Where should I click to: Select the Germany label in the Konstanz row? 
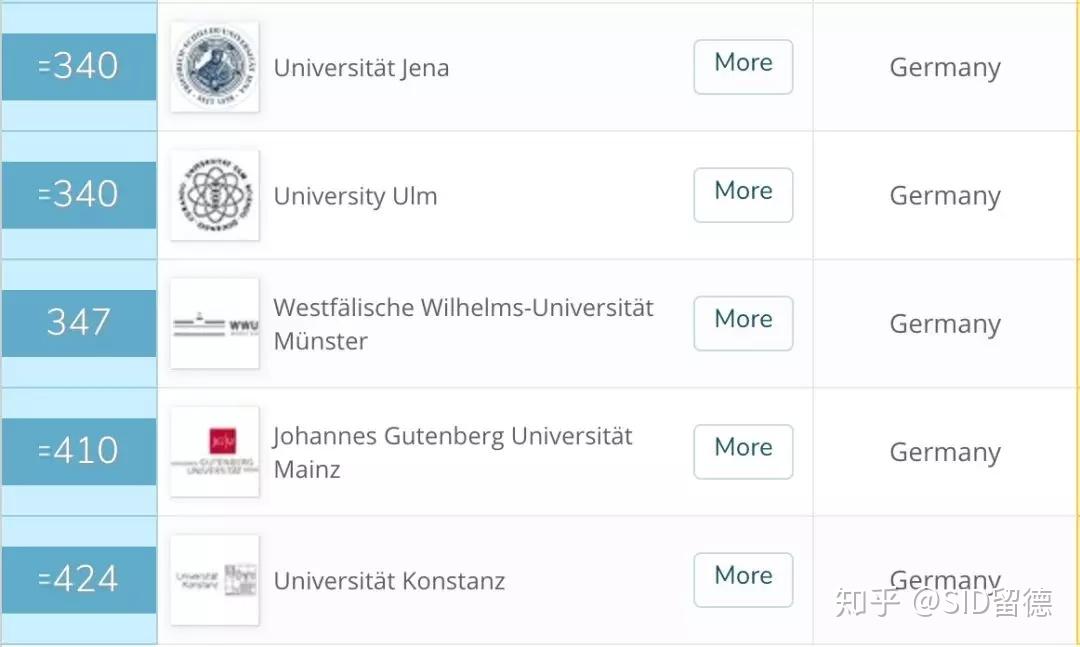pos(944,579)
